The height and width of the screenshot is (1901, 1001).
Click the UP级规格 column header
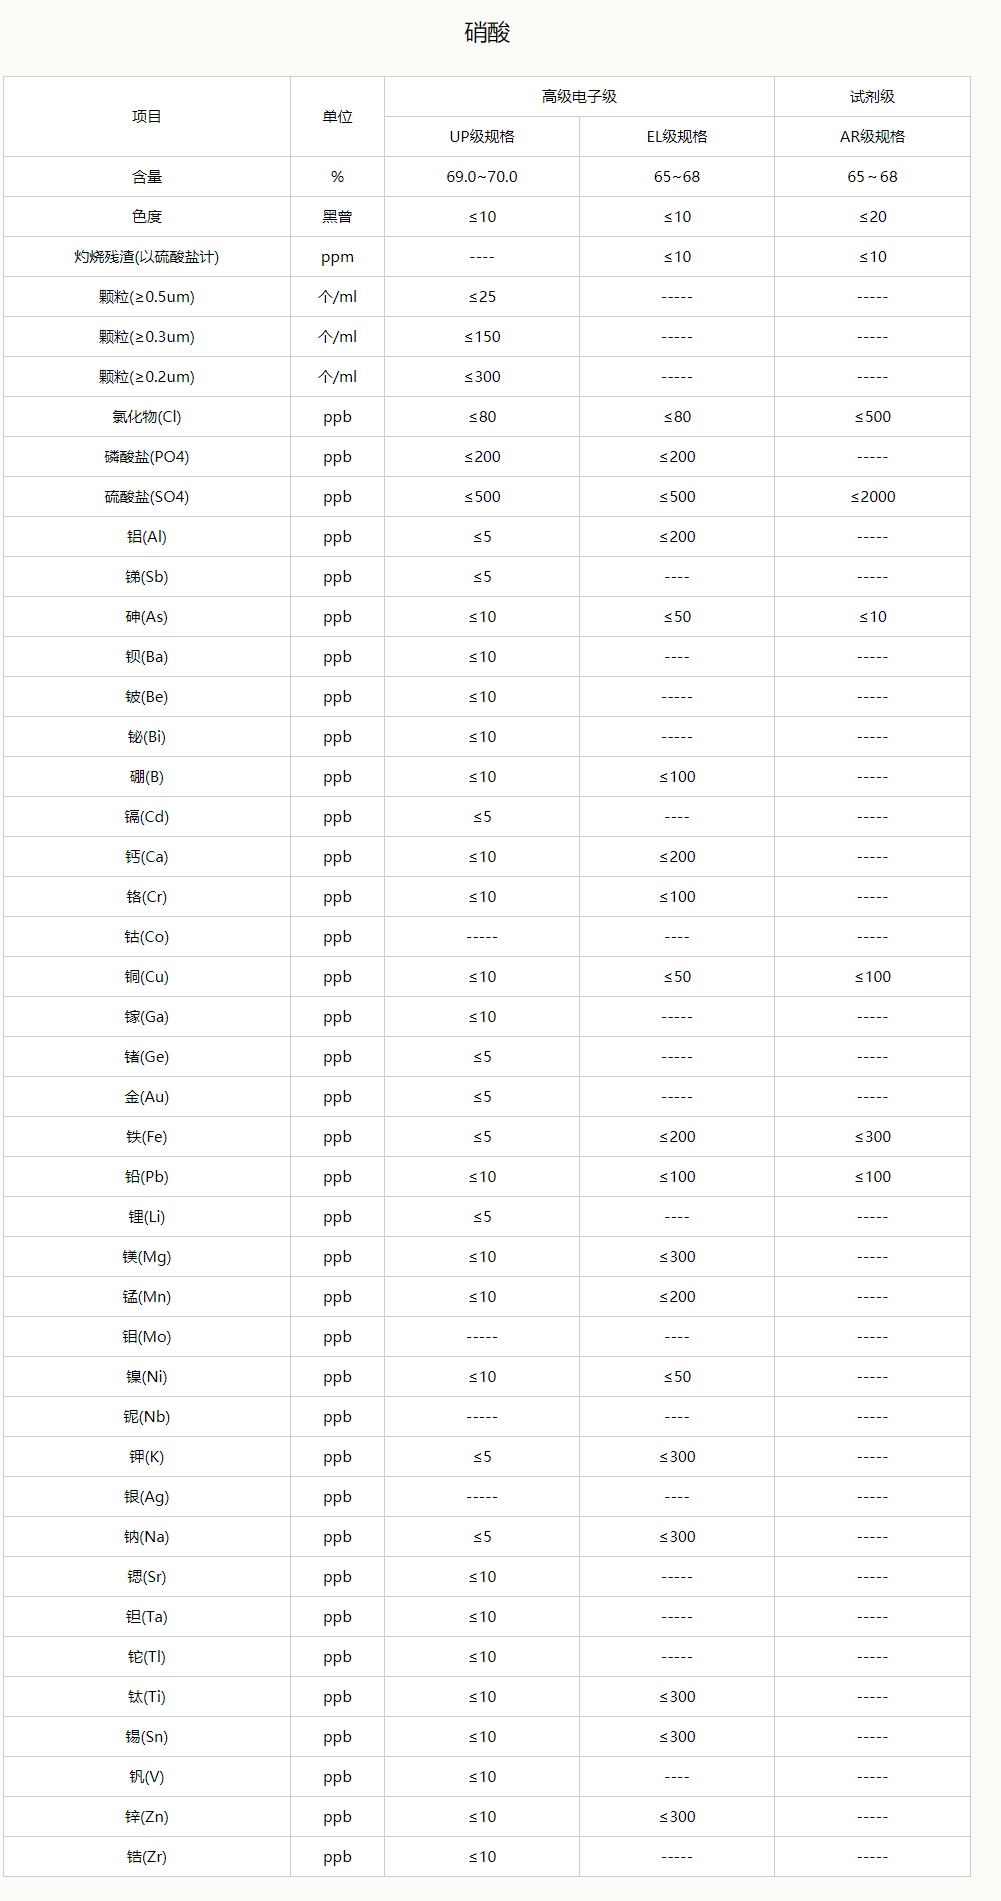pos(482,137)
